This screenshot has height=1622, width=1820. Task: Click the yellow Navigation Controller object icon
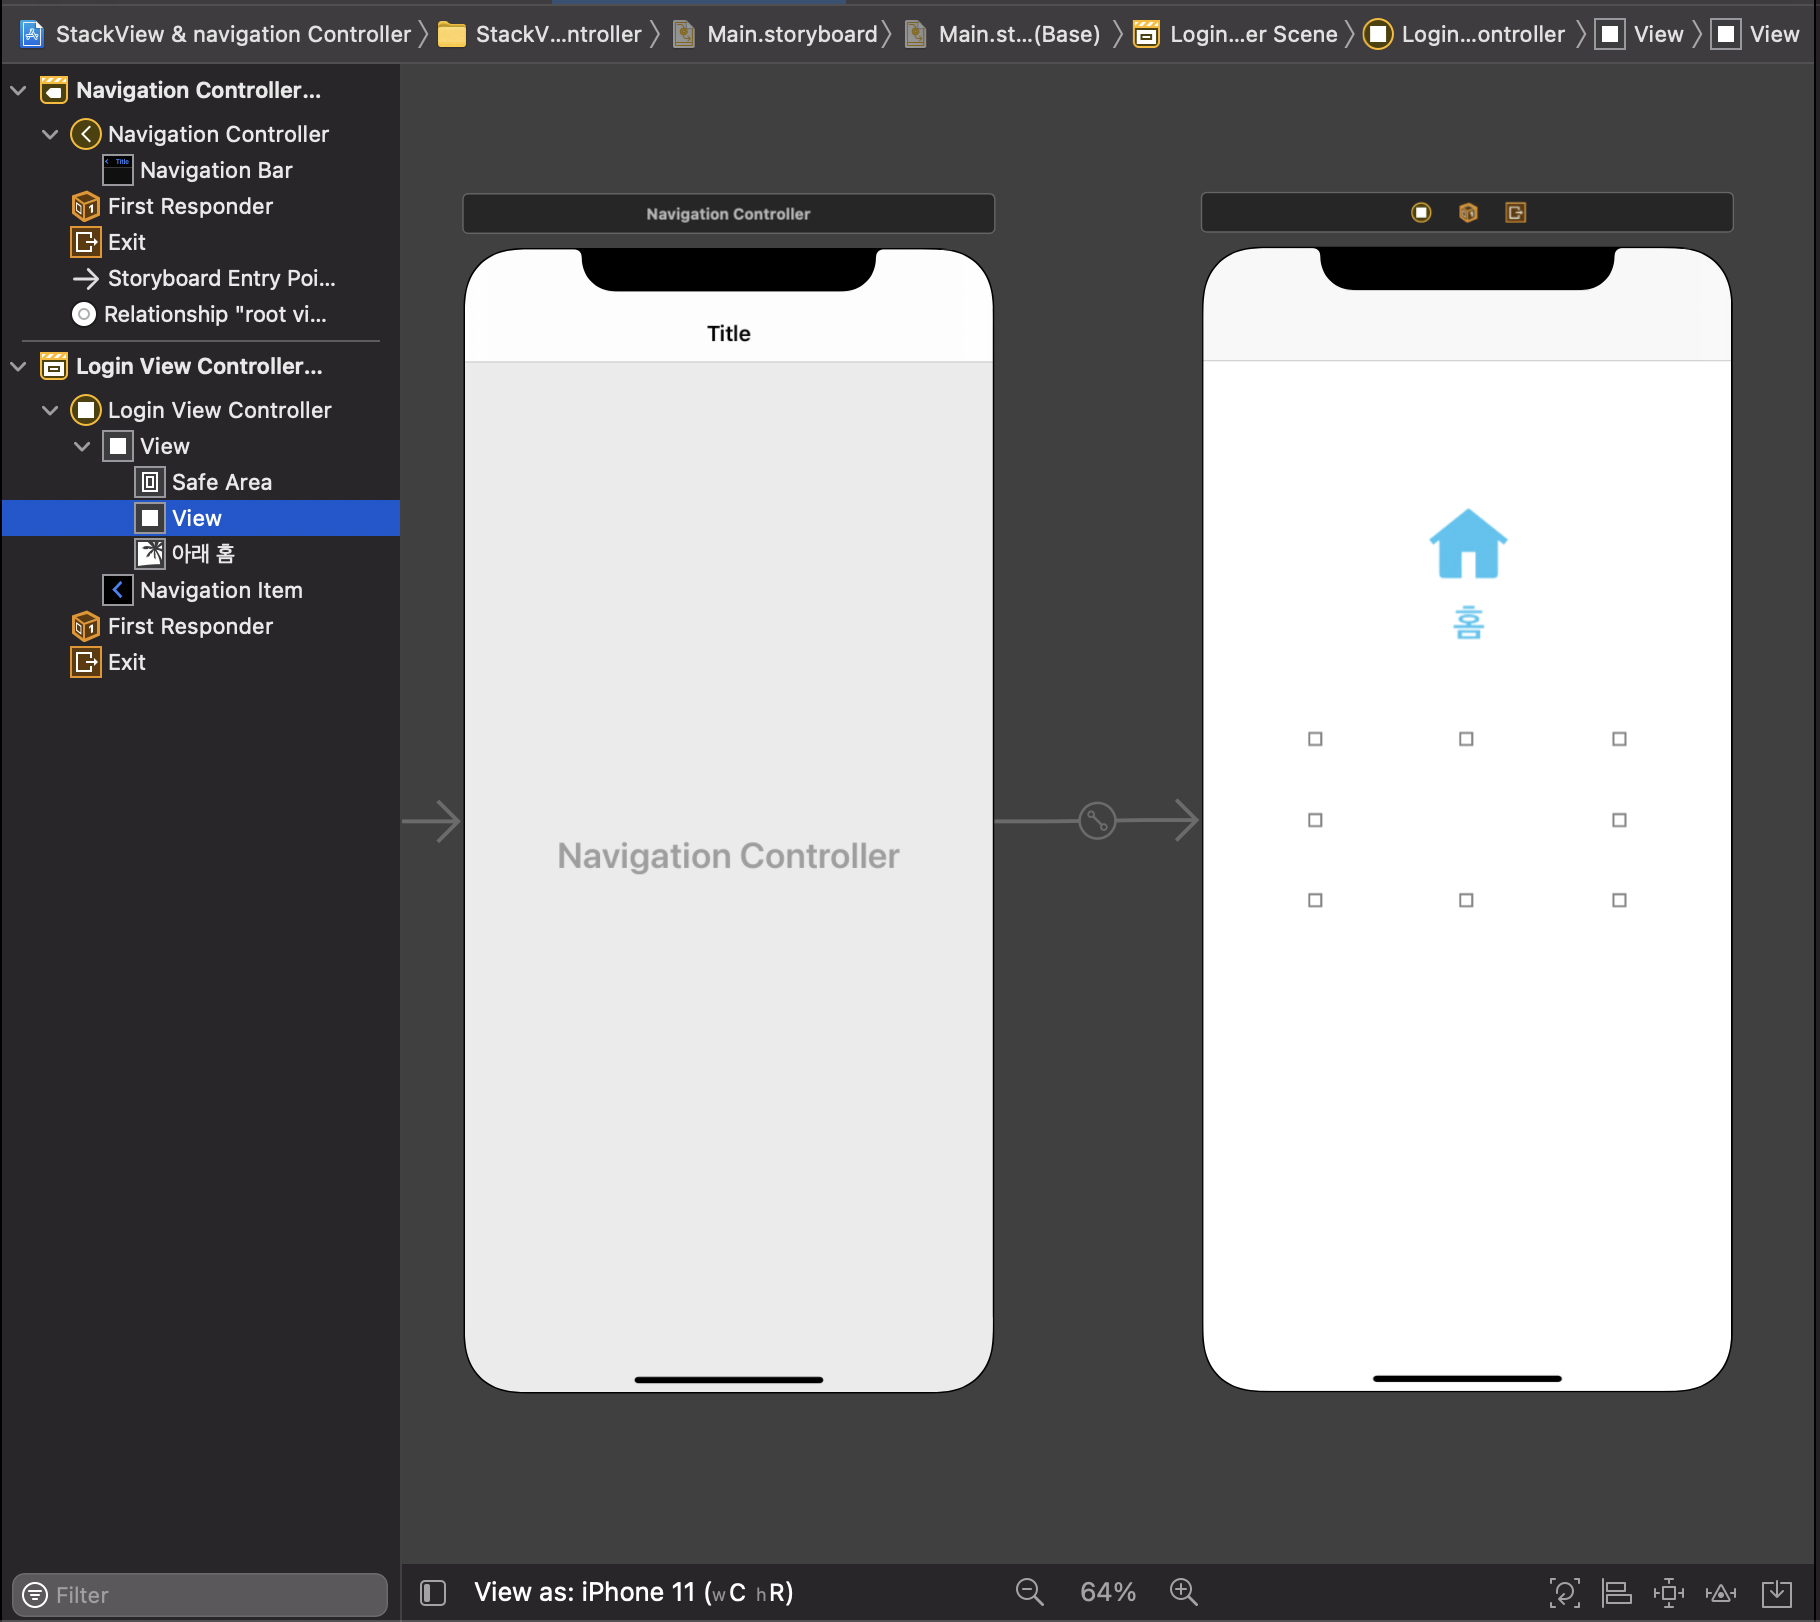(86, 134)
